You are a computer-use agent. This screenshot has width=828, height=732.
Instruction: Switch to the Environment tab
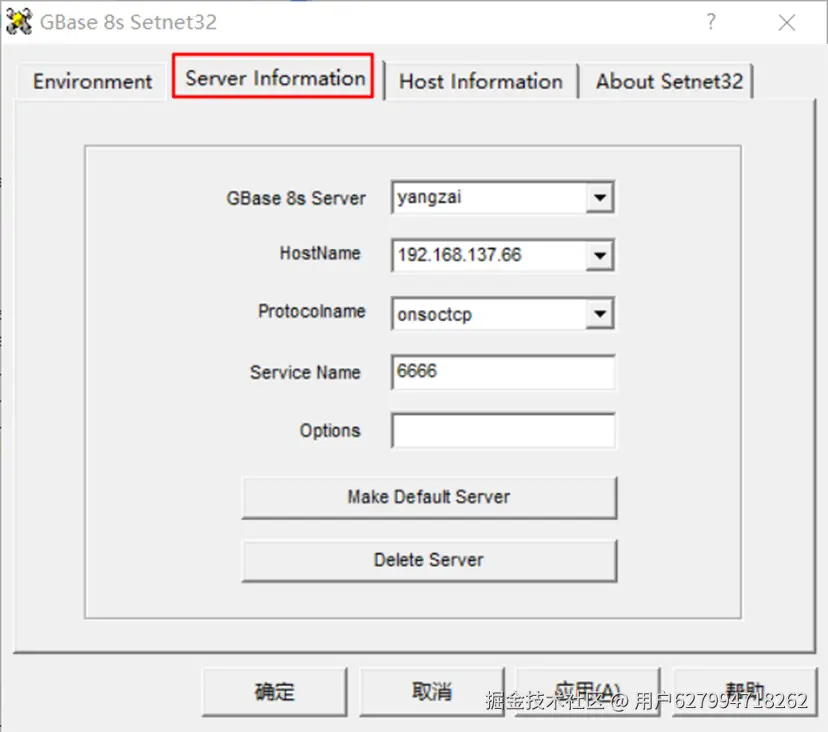tap(92, 82)
